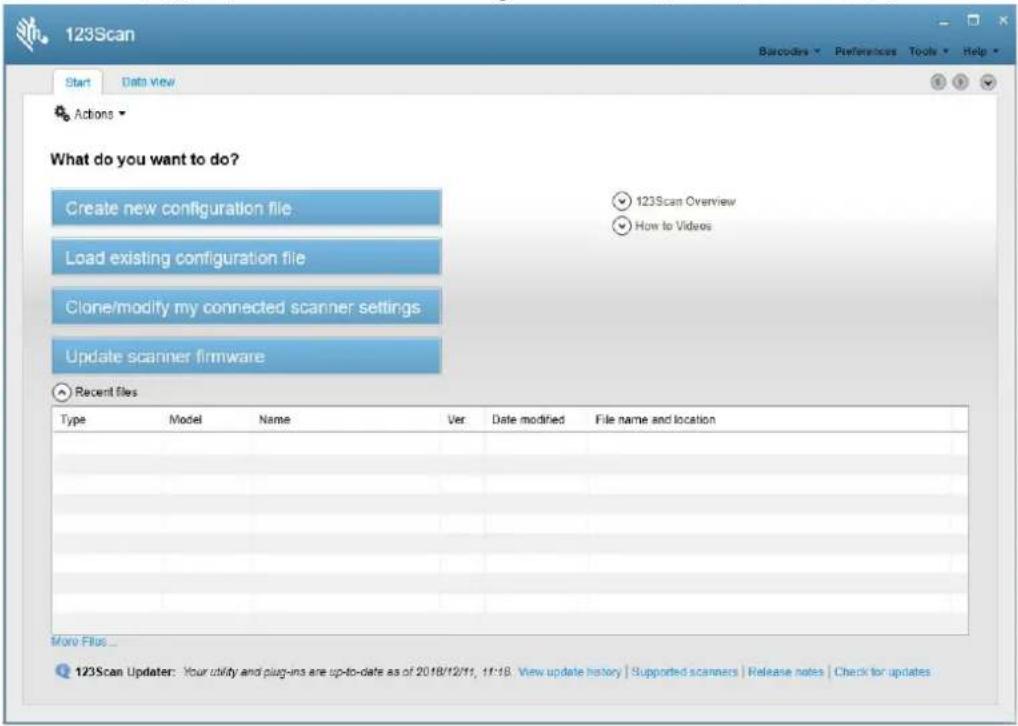Click File name and location column header
Image resolution: width=1018 pixels, height=726 pixels.
[769, 419]
